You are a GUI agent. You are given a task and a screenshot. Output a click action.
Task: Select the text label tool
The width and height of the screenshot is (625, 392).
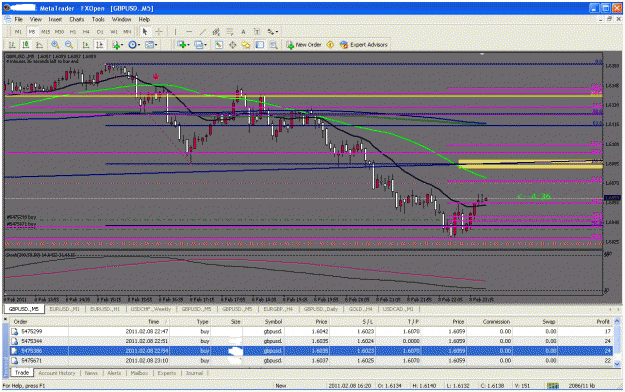pyautogui.click(x=257, y=32)
